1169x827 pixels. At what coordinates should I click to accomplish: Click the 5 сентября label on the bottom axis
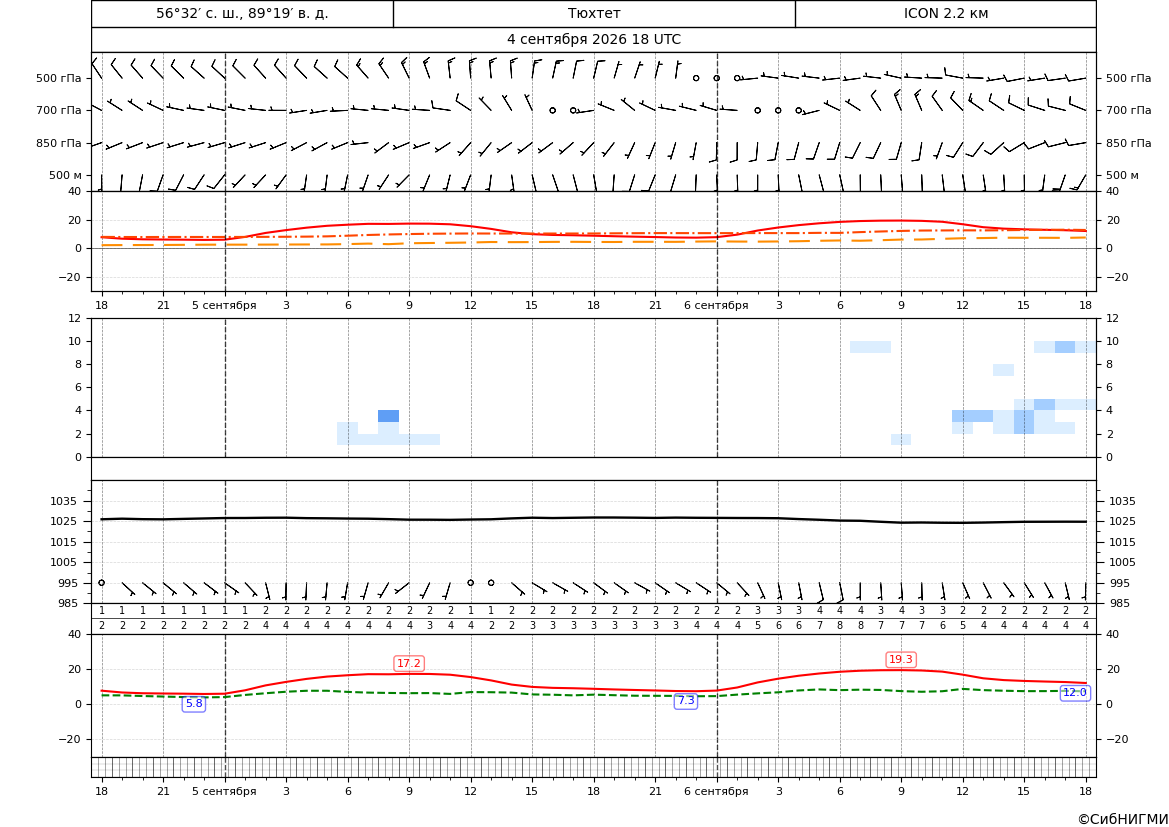[x=224, y=791]
